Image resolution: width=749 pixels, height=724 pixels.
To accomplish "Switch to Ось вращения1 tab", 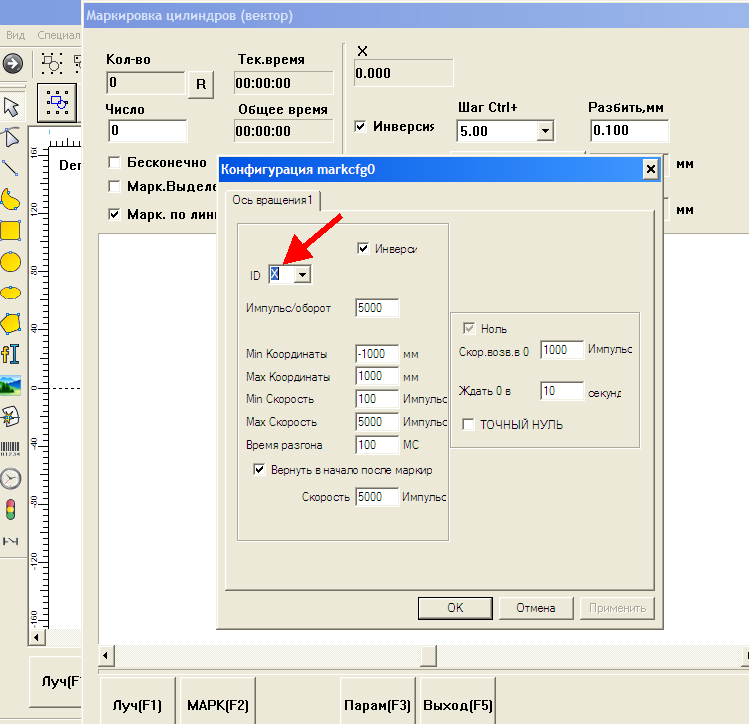I will (273, 200).
